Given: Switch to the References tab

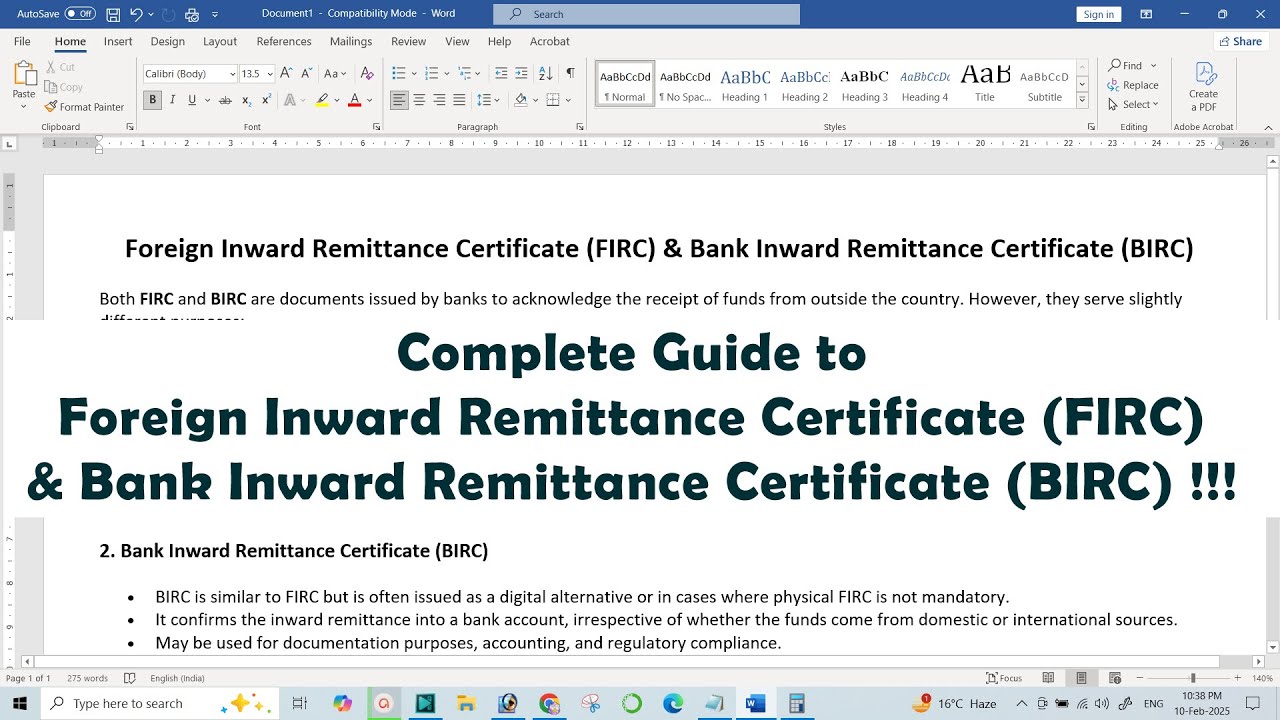Looking at the screenshot, I should pyautogui.click(x=284, y=41).
